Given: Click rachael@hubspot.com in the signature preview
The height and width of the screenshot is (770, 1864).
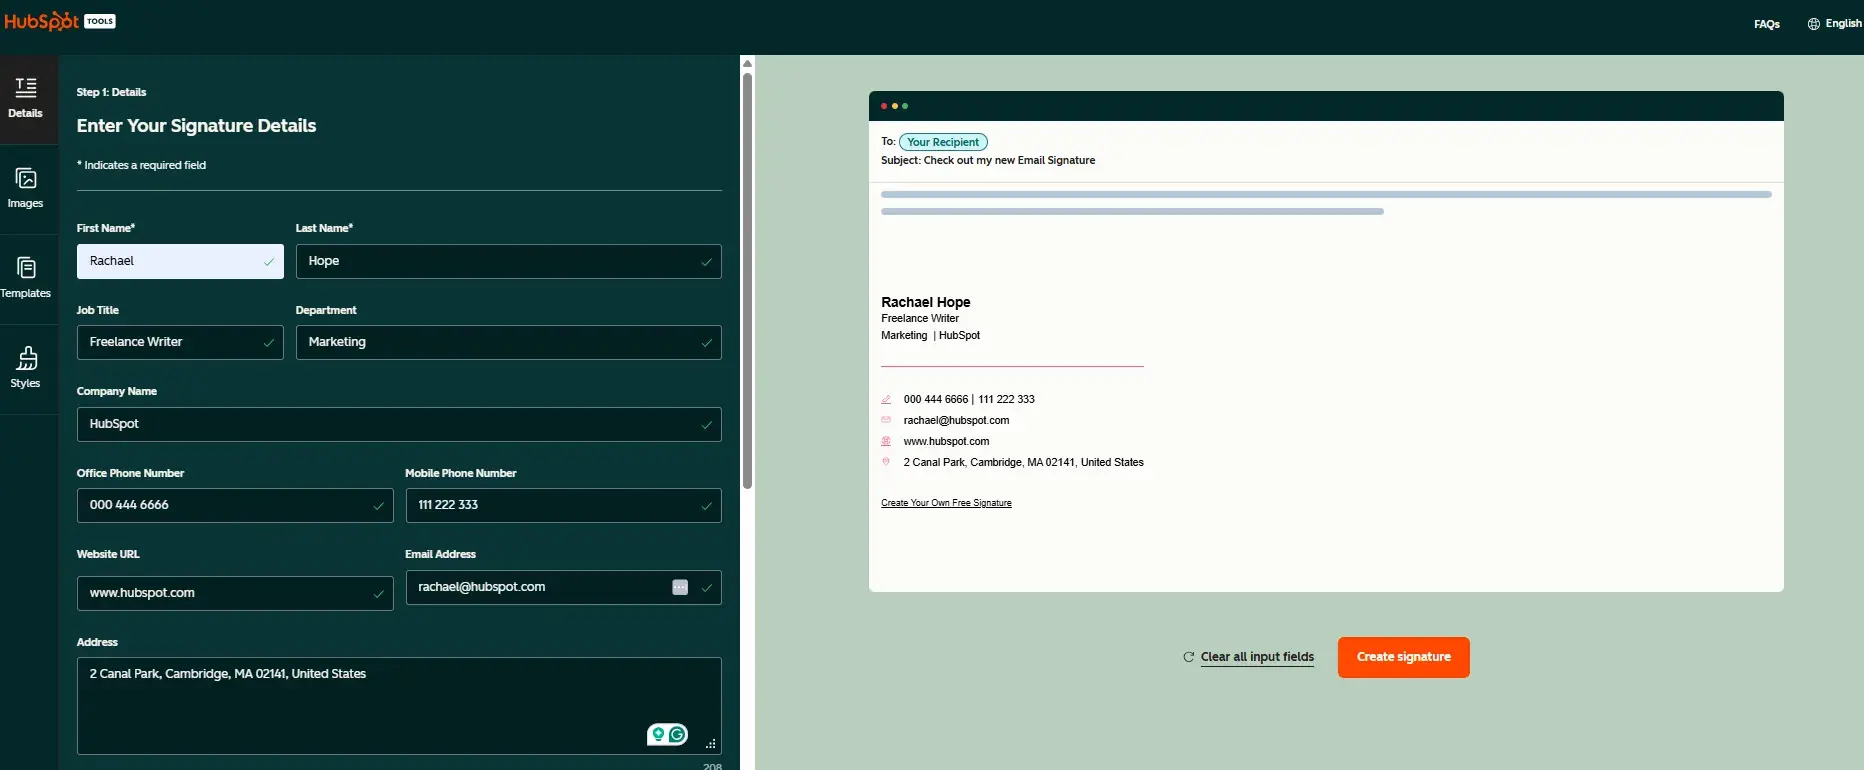Looking at the screenshot, I should click(956, 421).
